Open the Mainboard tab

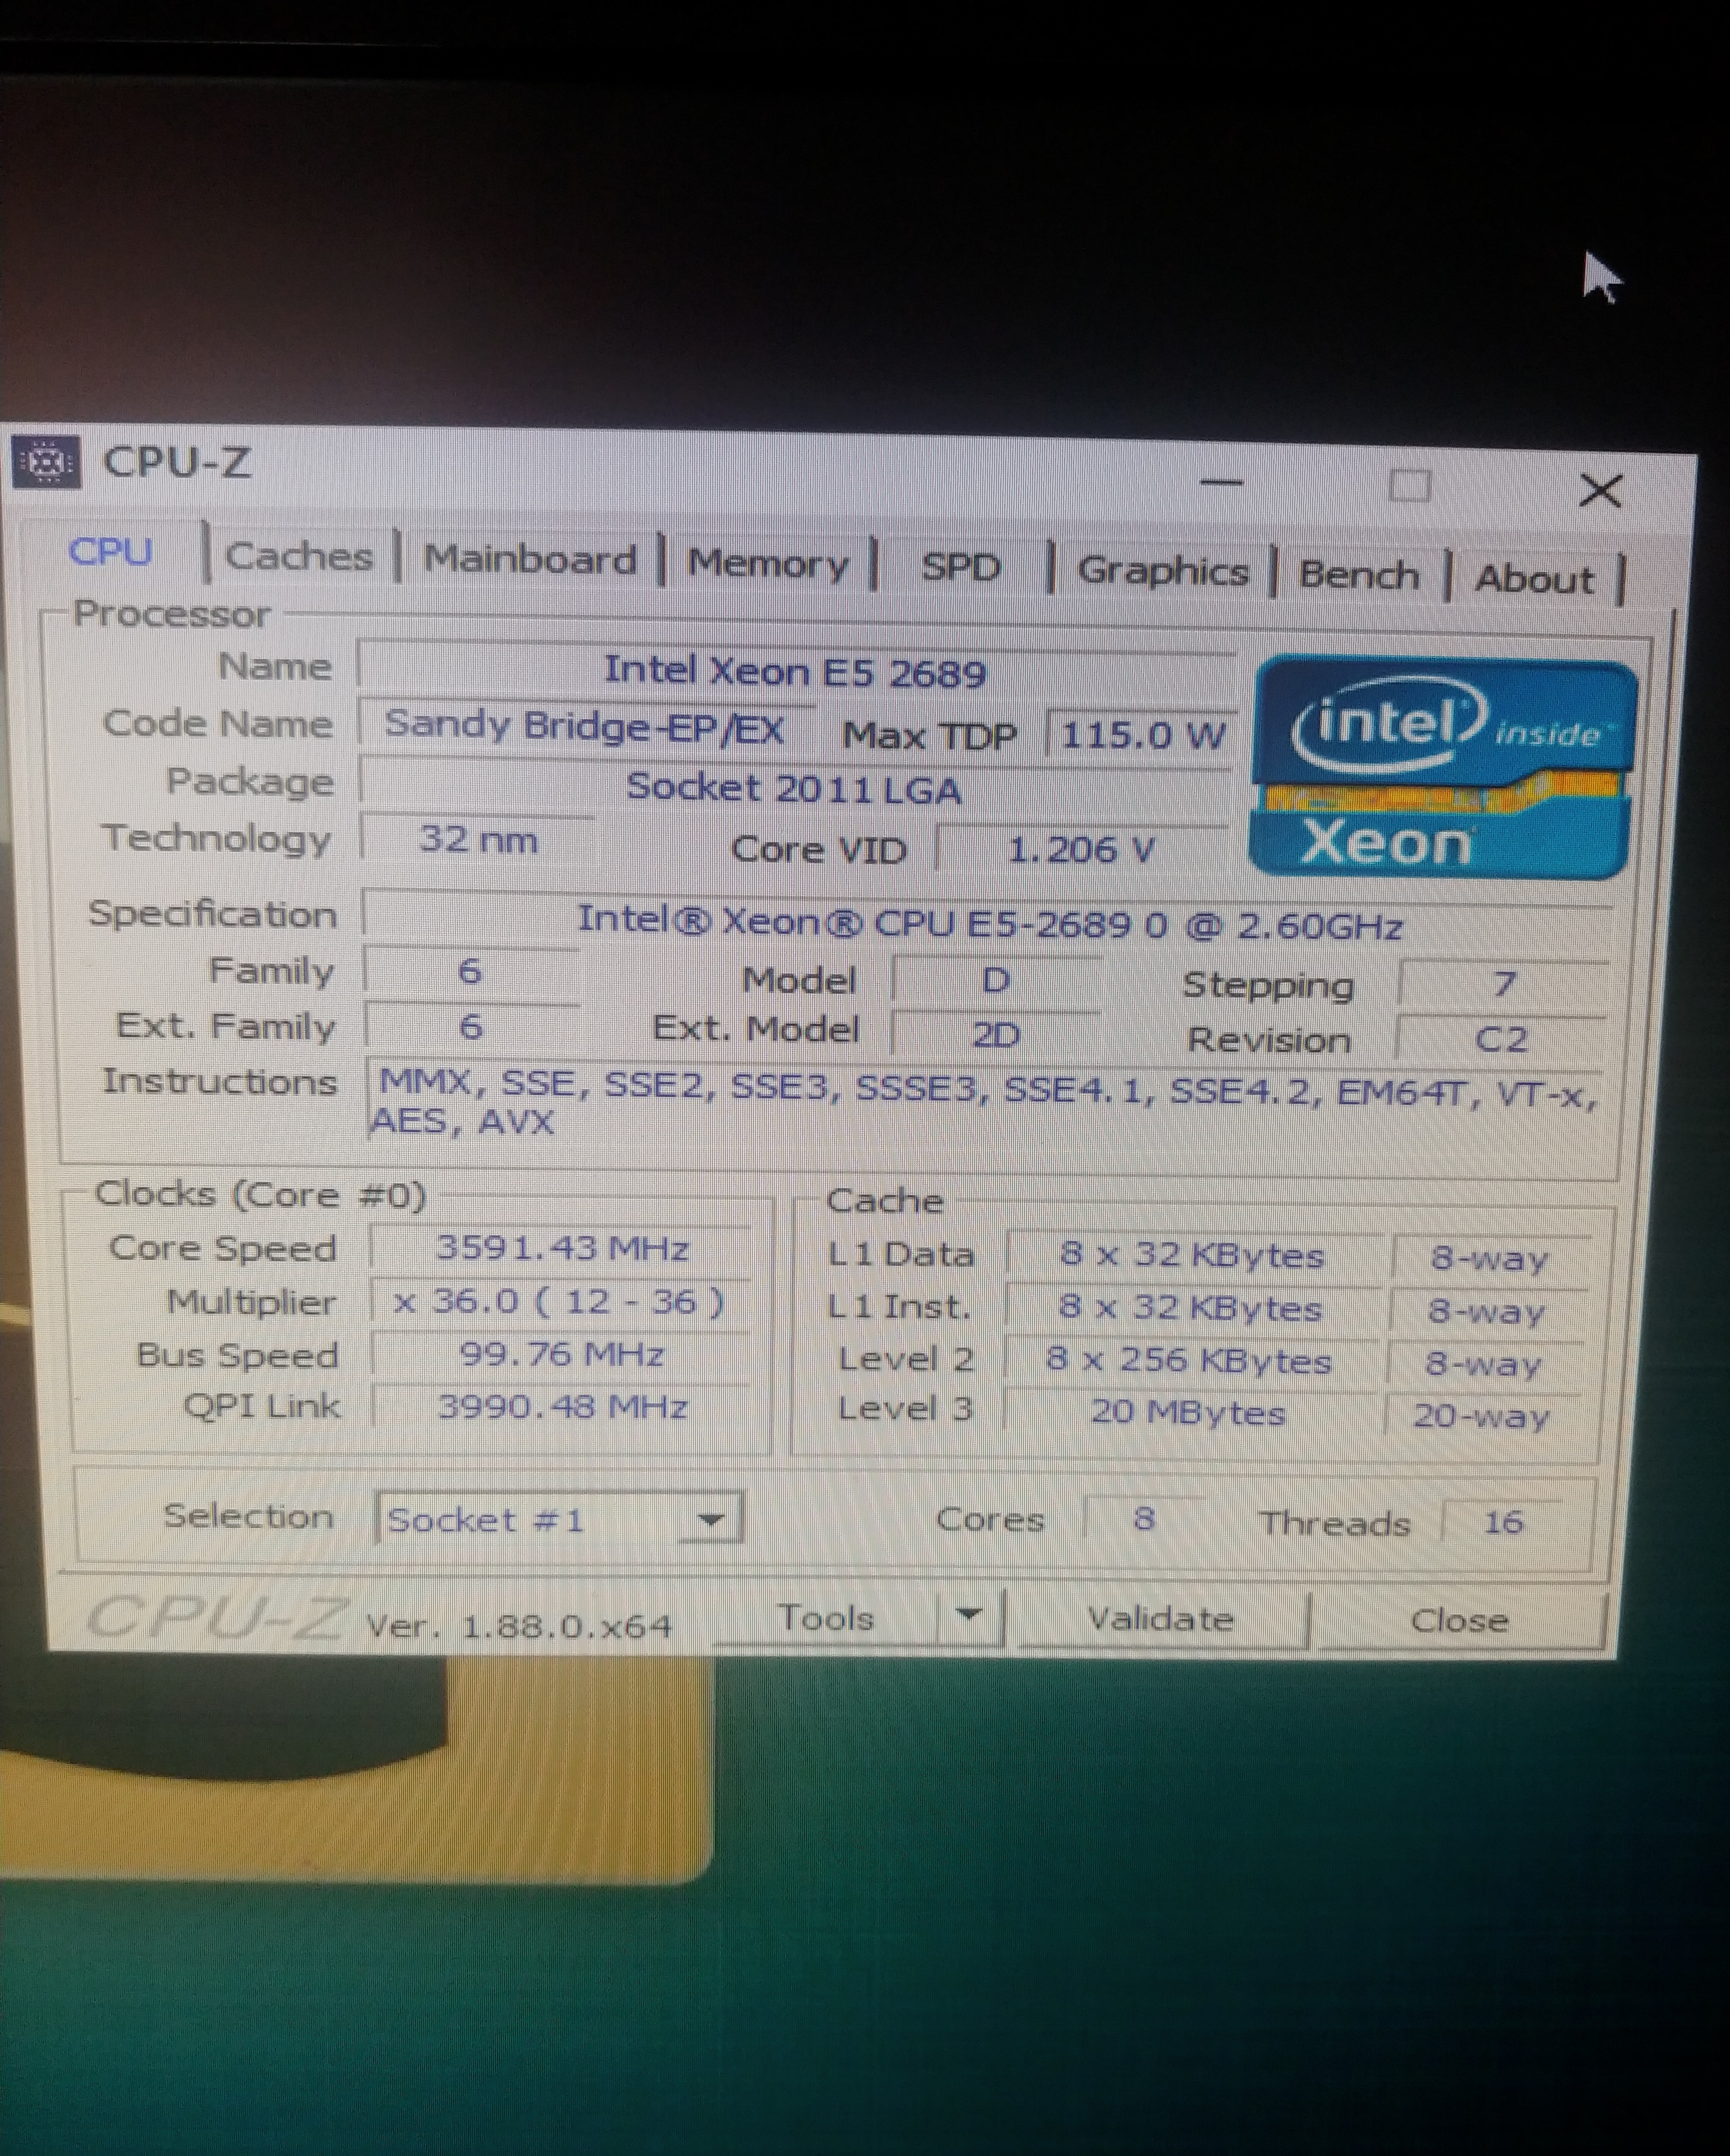point(529,560)
